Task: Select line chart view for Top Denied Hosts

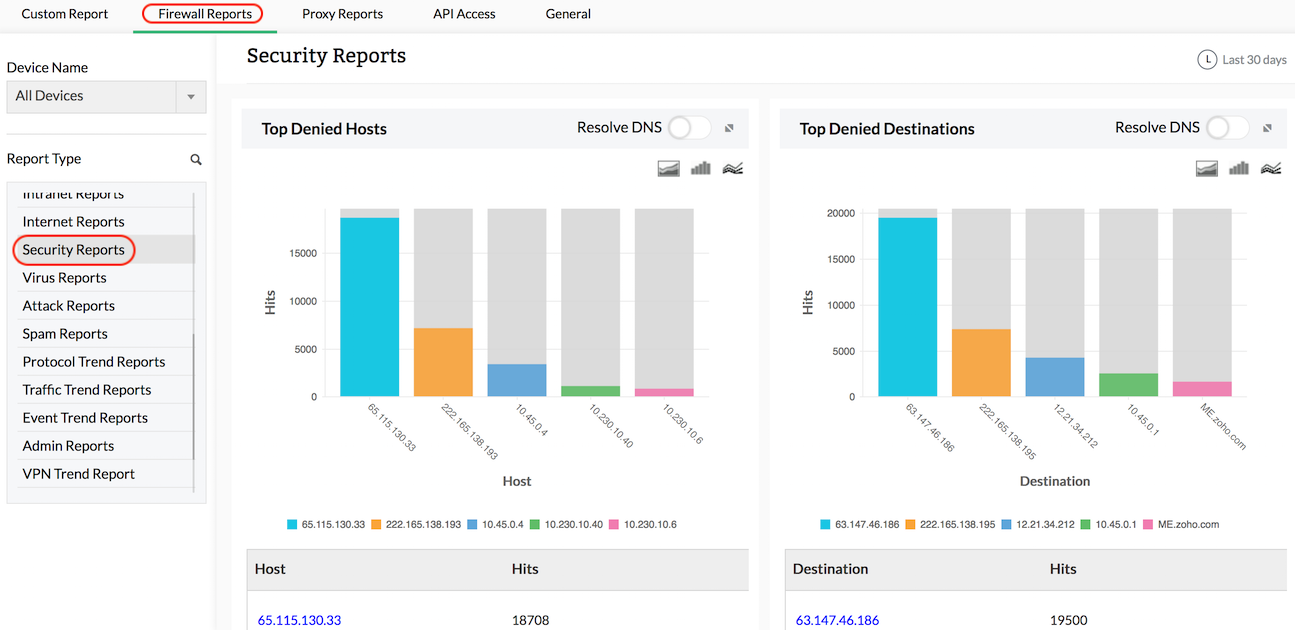Action: 732,168
